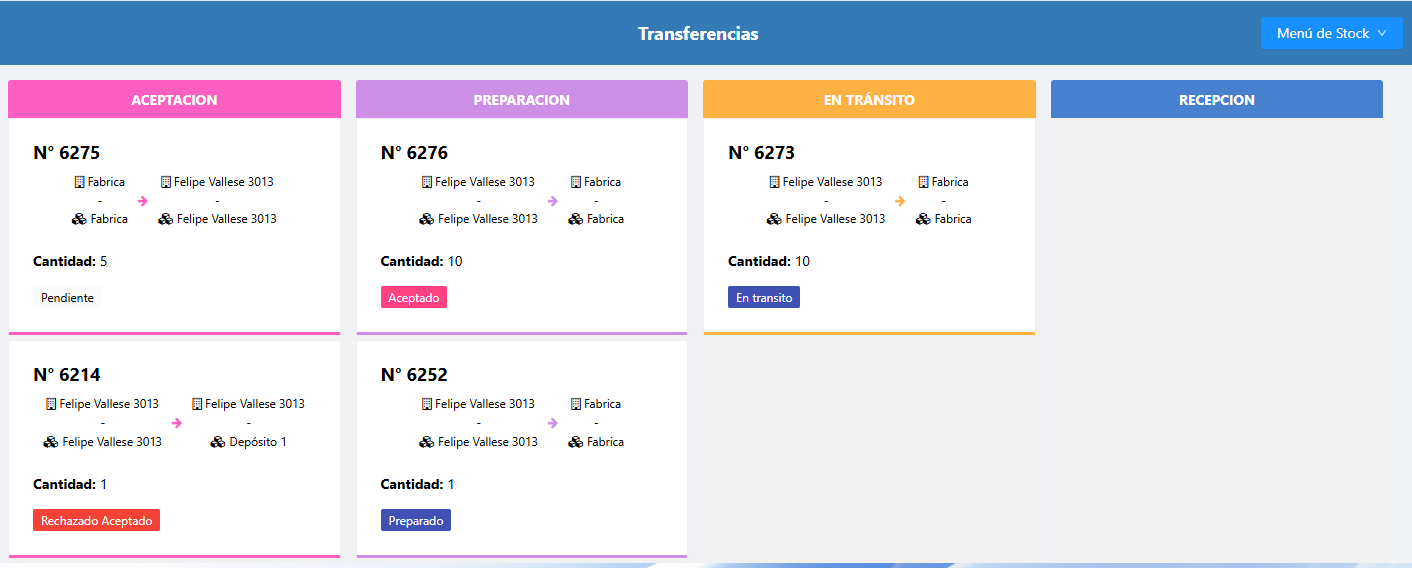
Task: Click the origin building icon in card 6275
Action: click(x=80, y=182)
